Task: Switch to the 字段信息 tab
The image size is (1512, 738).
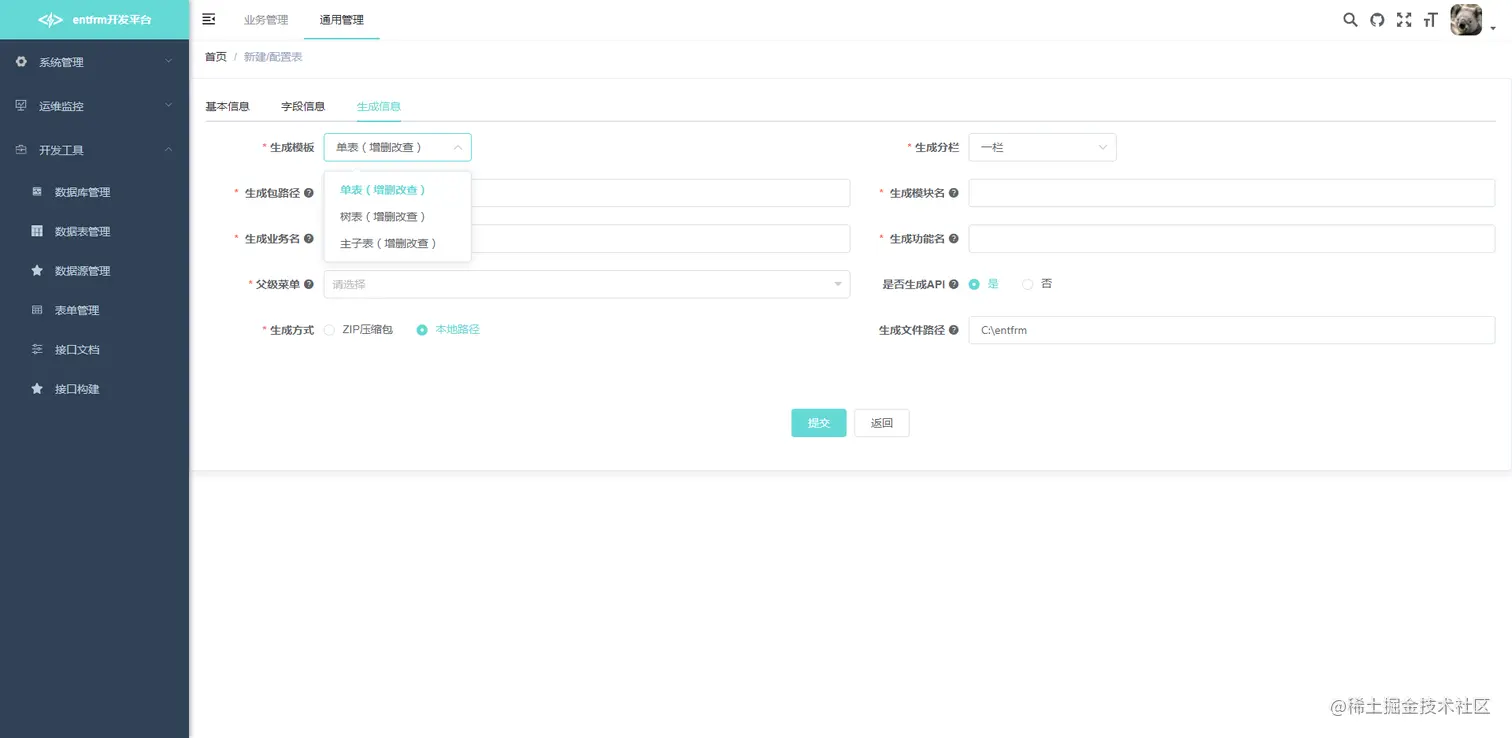Action: 303,106
